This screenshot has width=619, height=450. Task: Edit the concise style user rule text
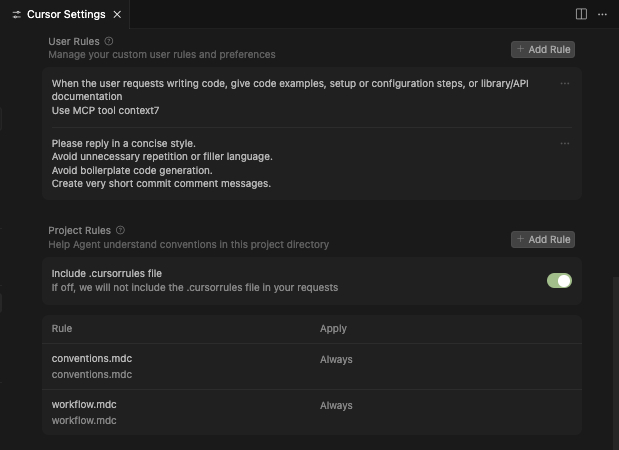160,163
